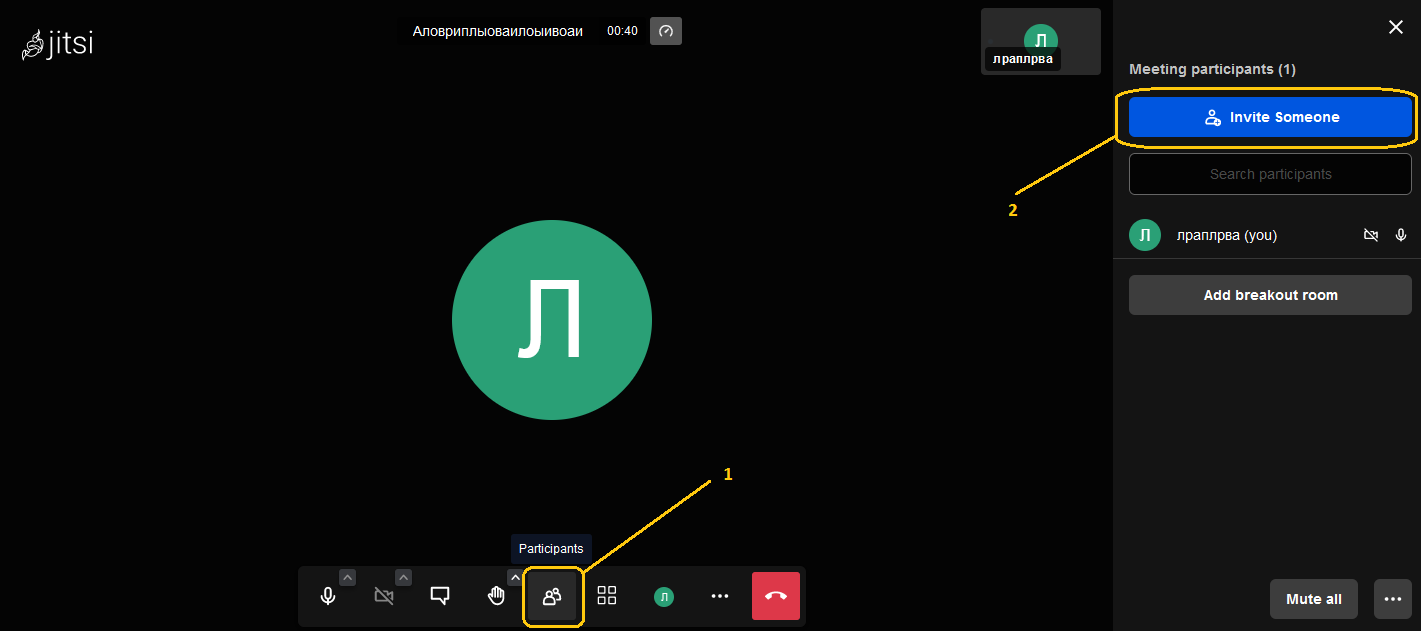Open connection performance indicator near timer
Image resolution: width=1421 pixels, height=631 pixels.
pyautogui.click(x=666, y=31)
